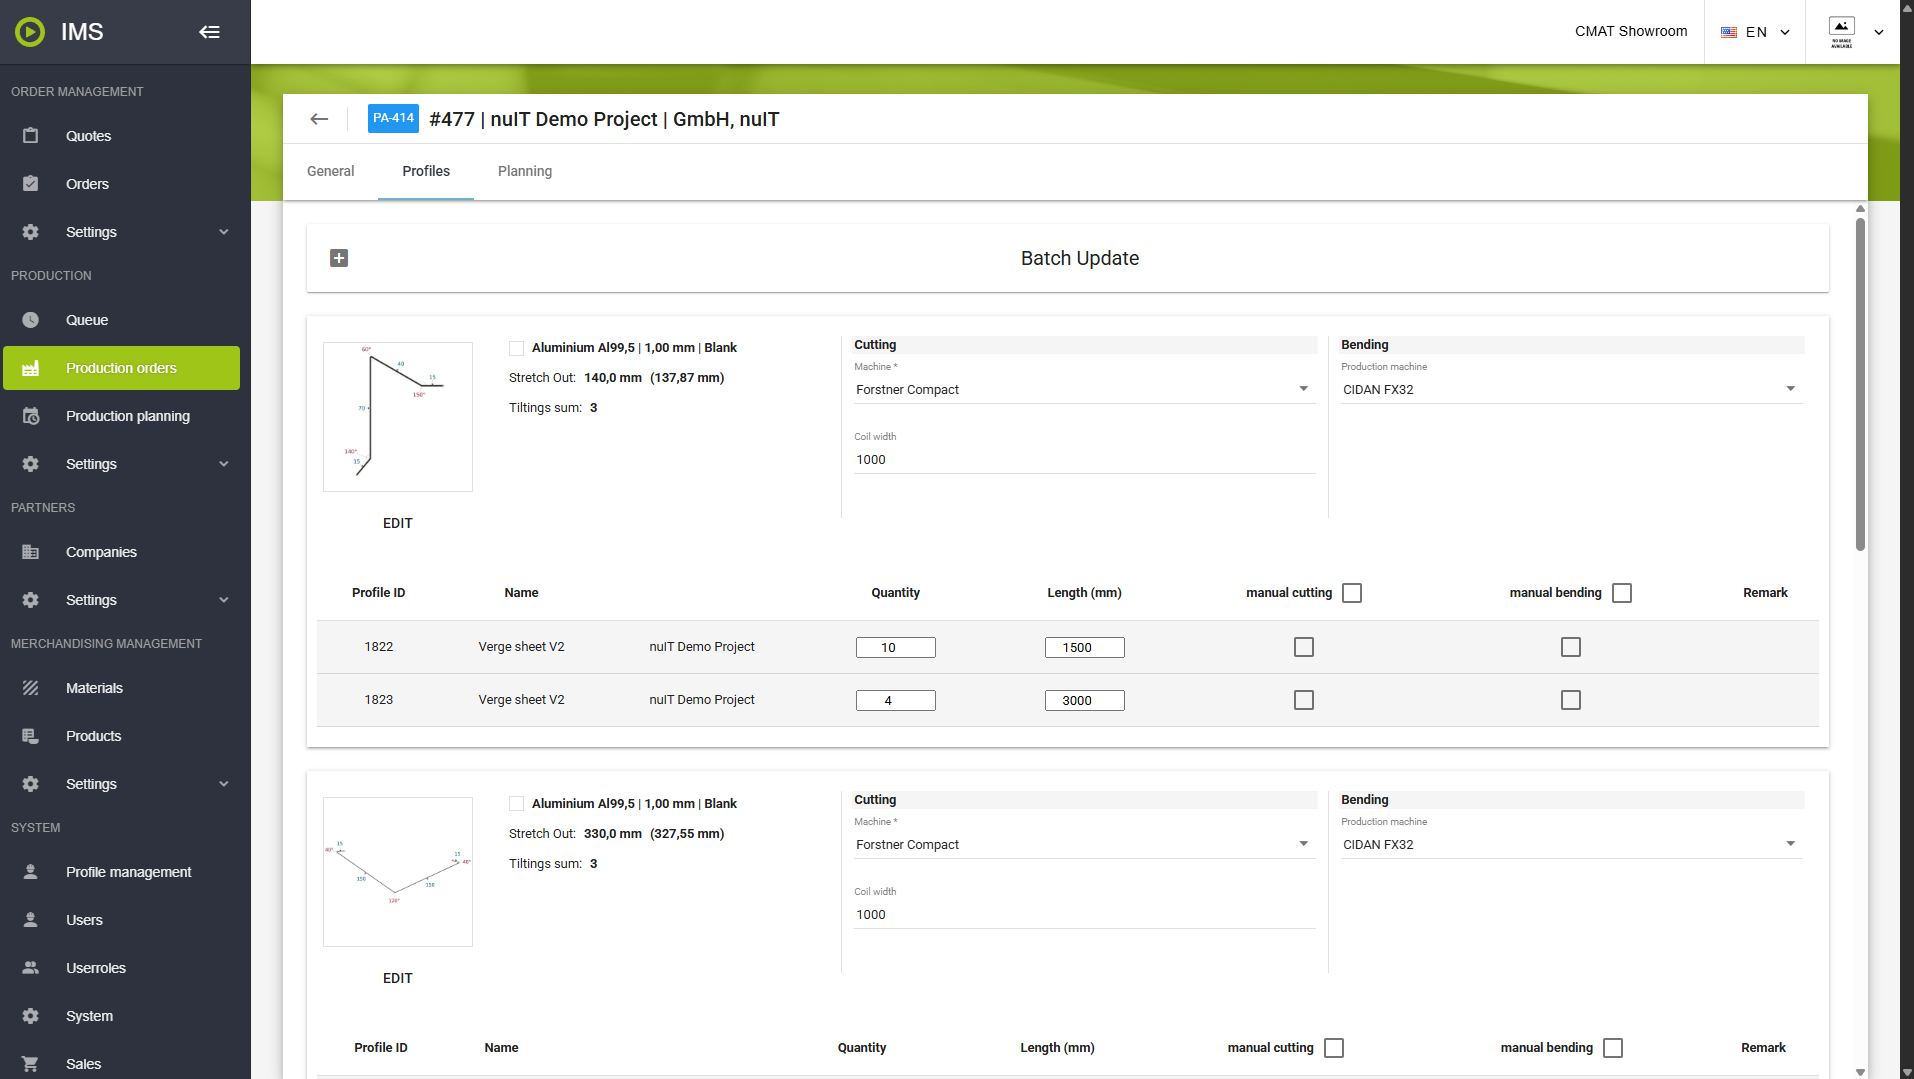
Task: Open Production planning calendar icon
Action: pyautogui.click(x=31, y=416)
